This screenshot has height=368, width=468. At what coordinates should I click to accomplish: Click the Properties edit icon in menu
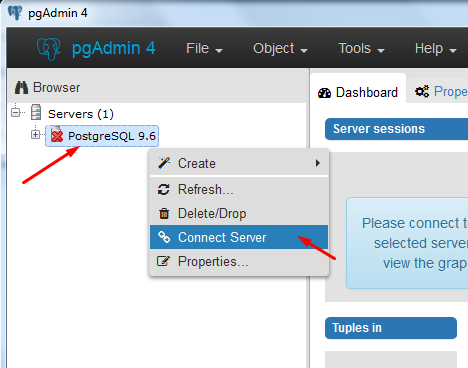[164, 261]
